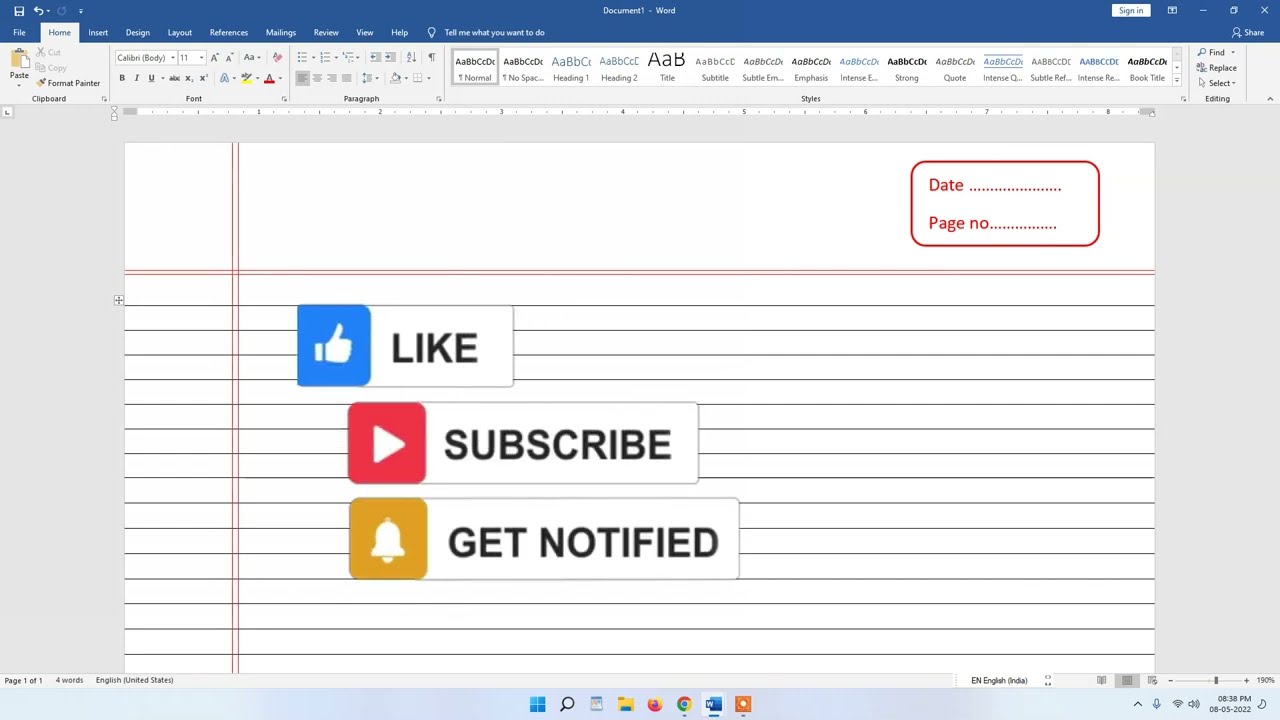Open the font size dropdown

201,58
